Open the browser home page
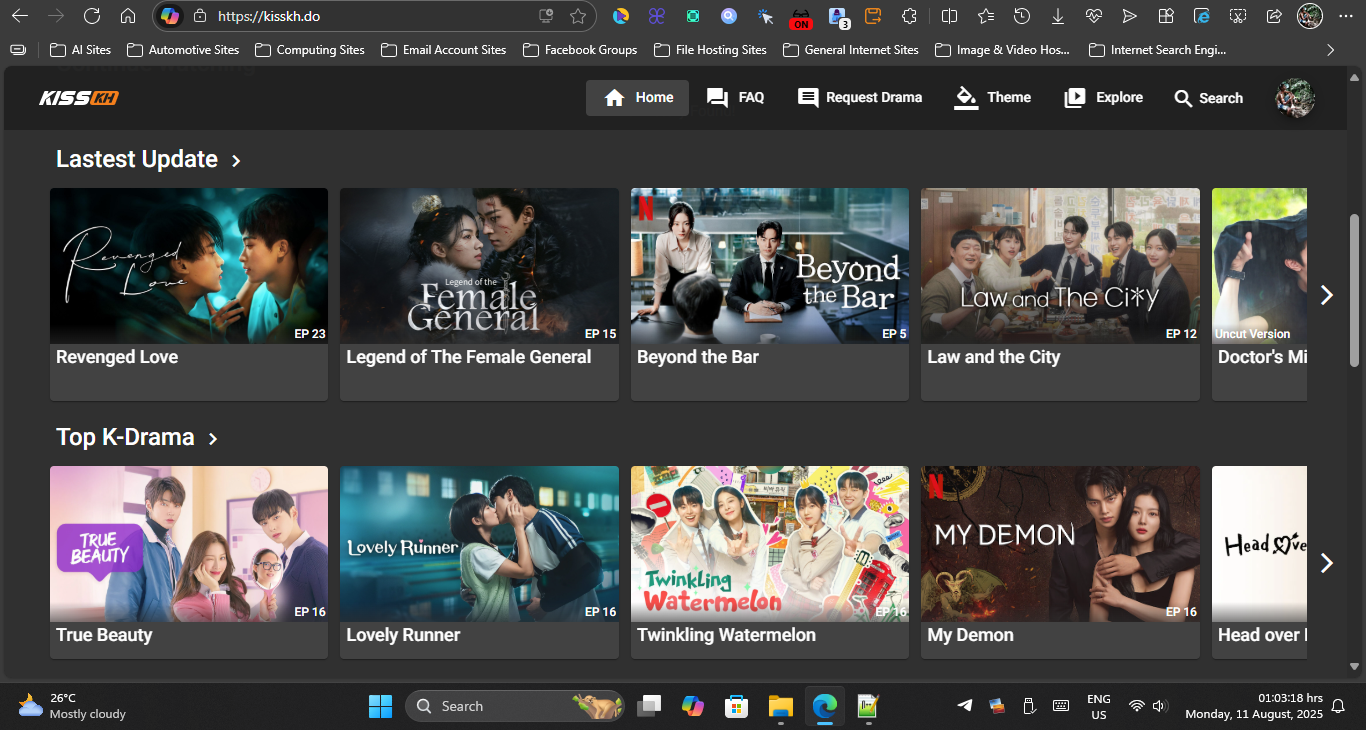Viewport: 1366px width, 730px height. (128, 16)
